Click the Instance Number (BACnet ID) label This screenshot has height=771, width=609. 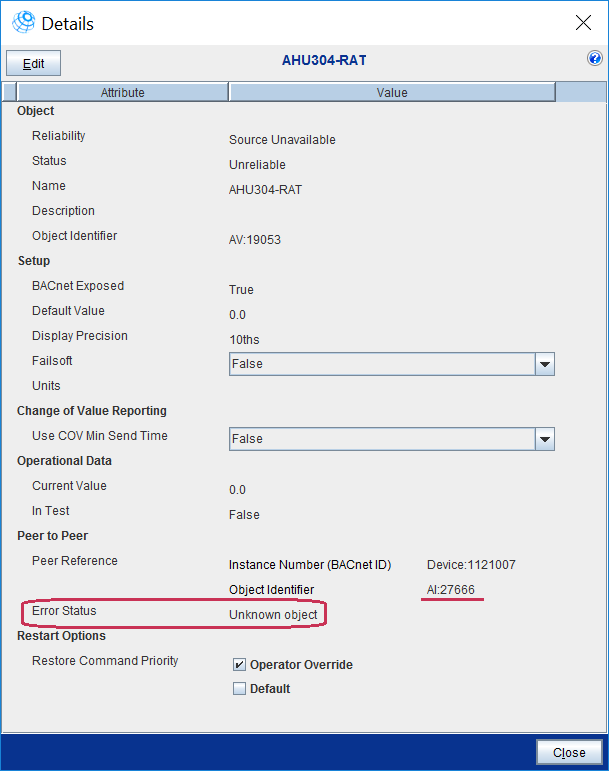[310, 564]
